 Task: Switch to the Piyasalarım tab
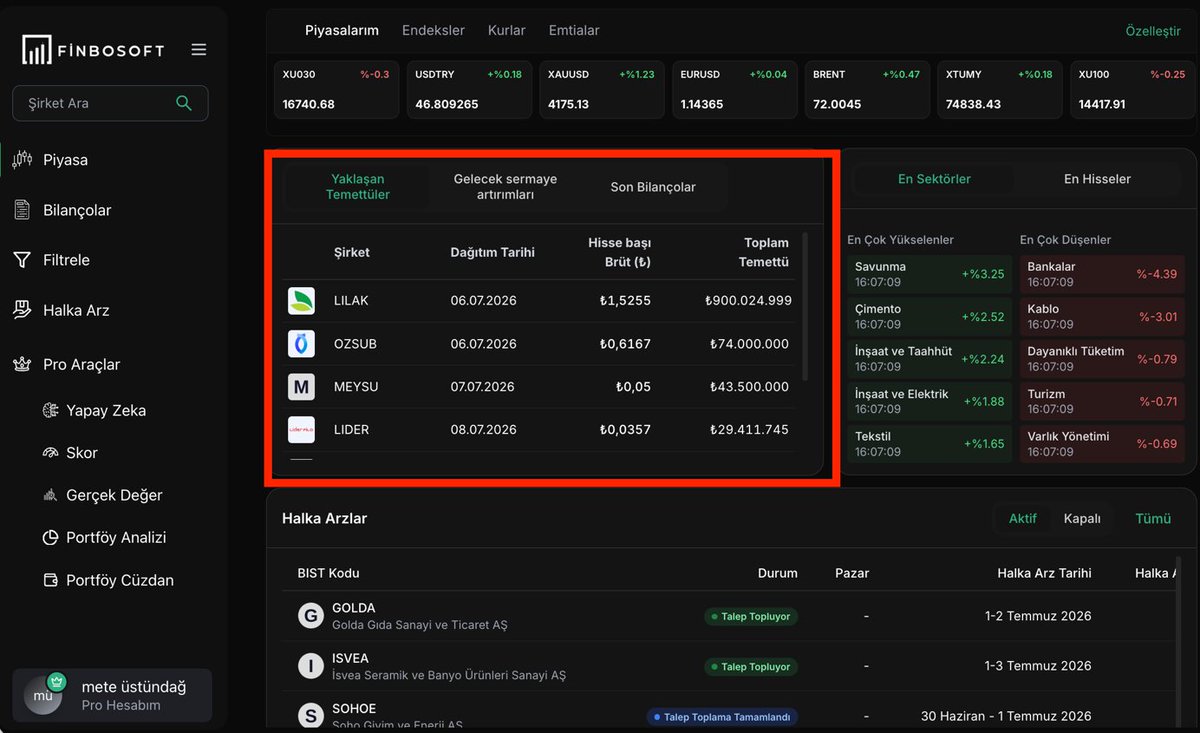click(342, 30)
